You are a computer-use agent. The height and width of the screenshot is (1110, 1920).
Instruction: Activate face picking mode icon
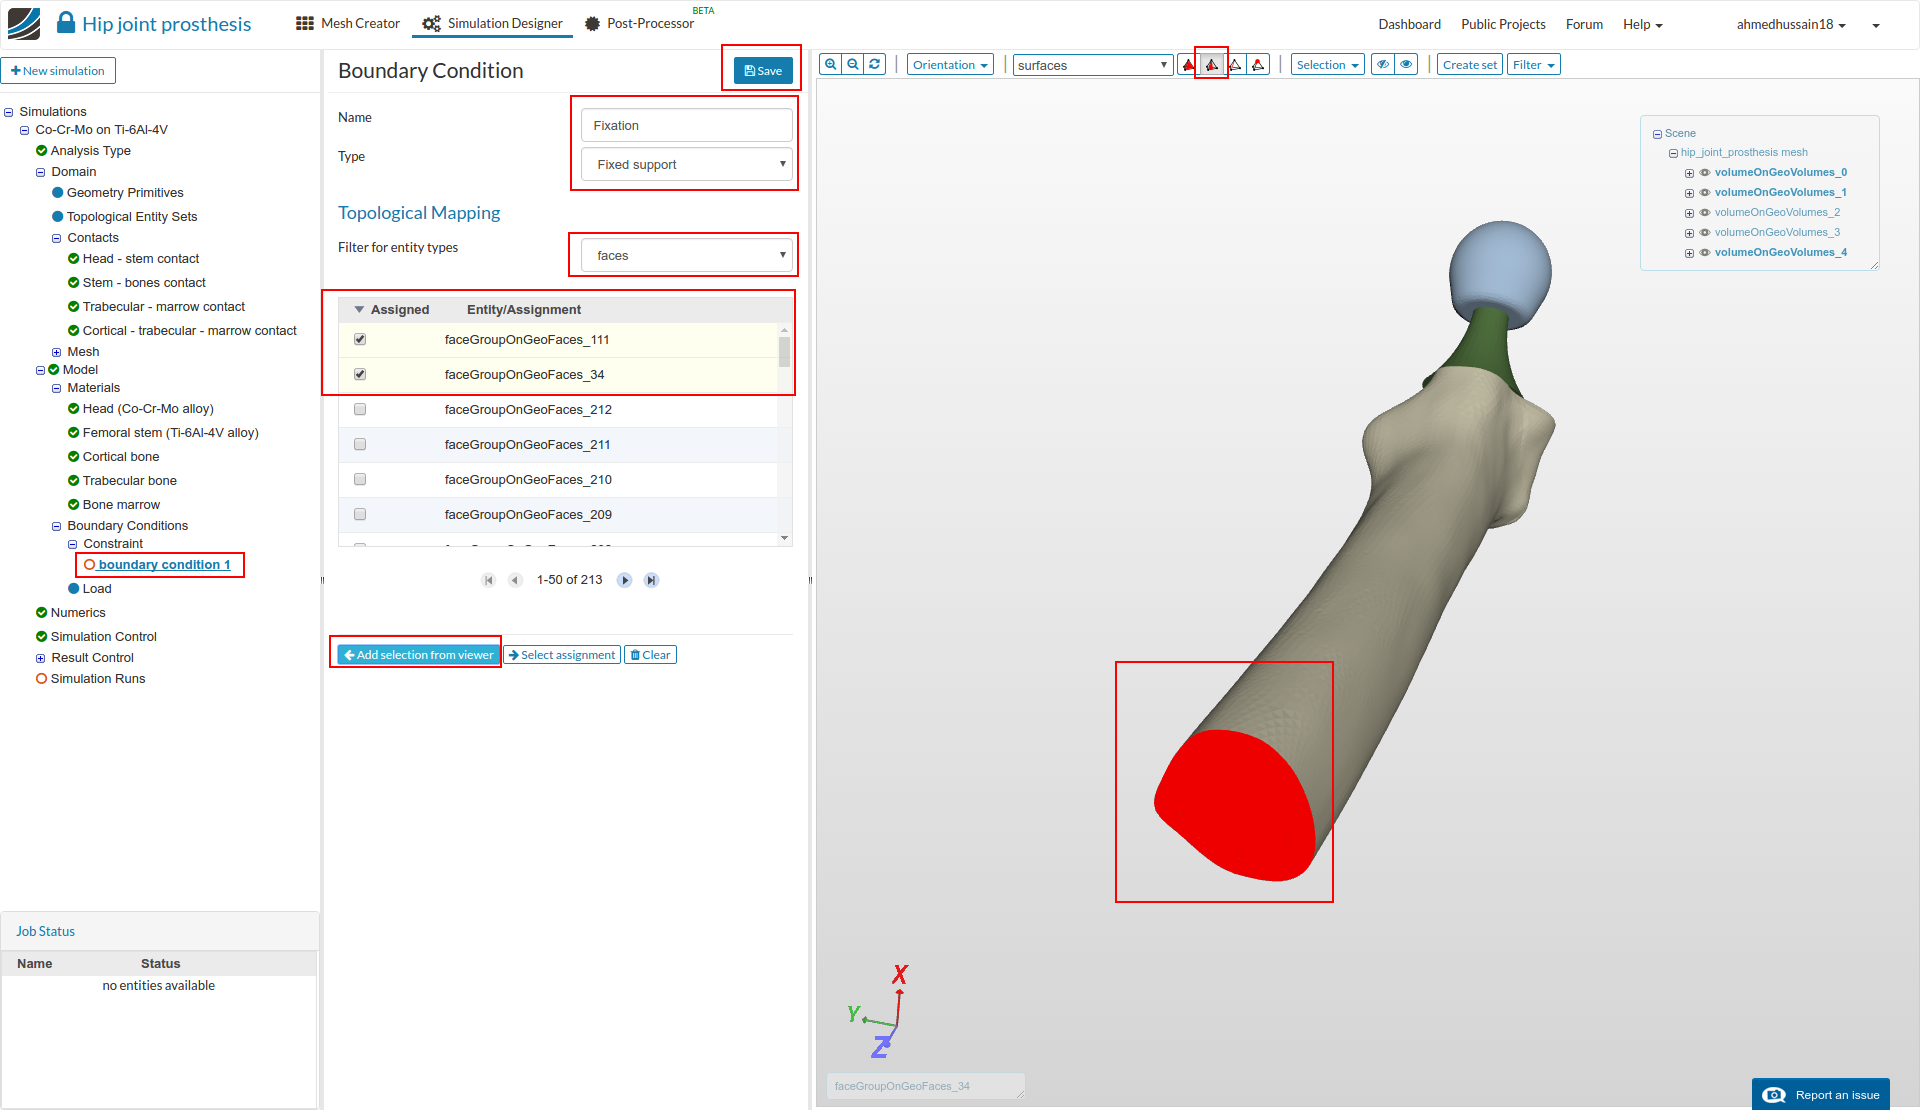coord(1211,65)
